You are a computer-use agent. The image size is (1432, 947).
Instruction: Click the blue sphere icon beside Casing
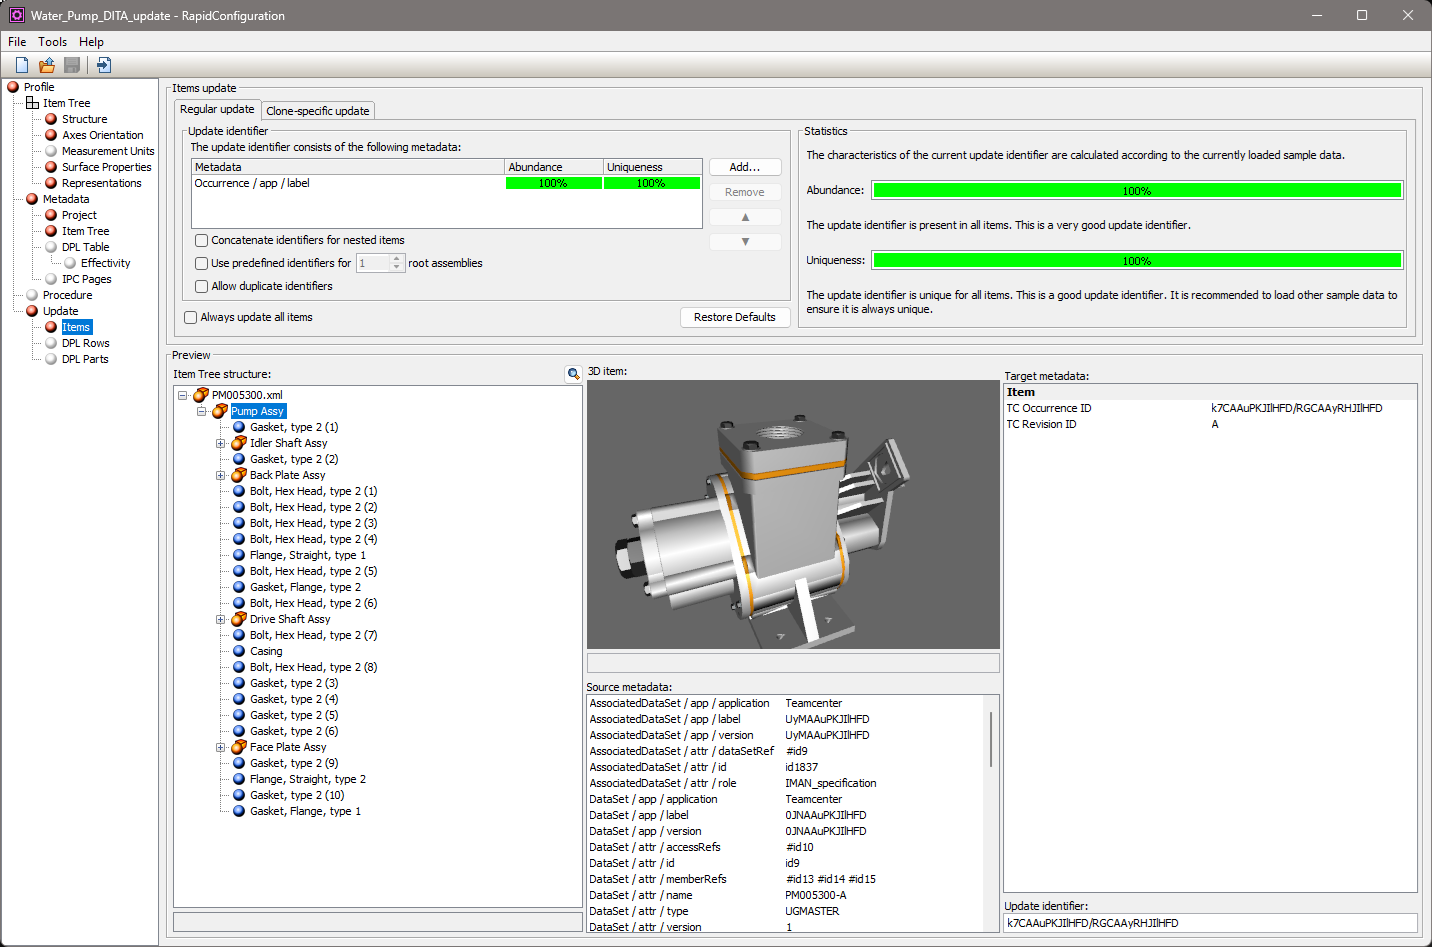click(x=239, y=651)
